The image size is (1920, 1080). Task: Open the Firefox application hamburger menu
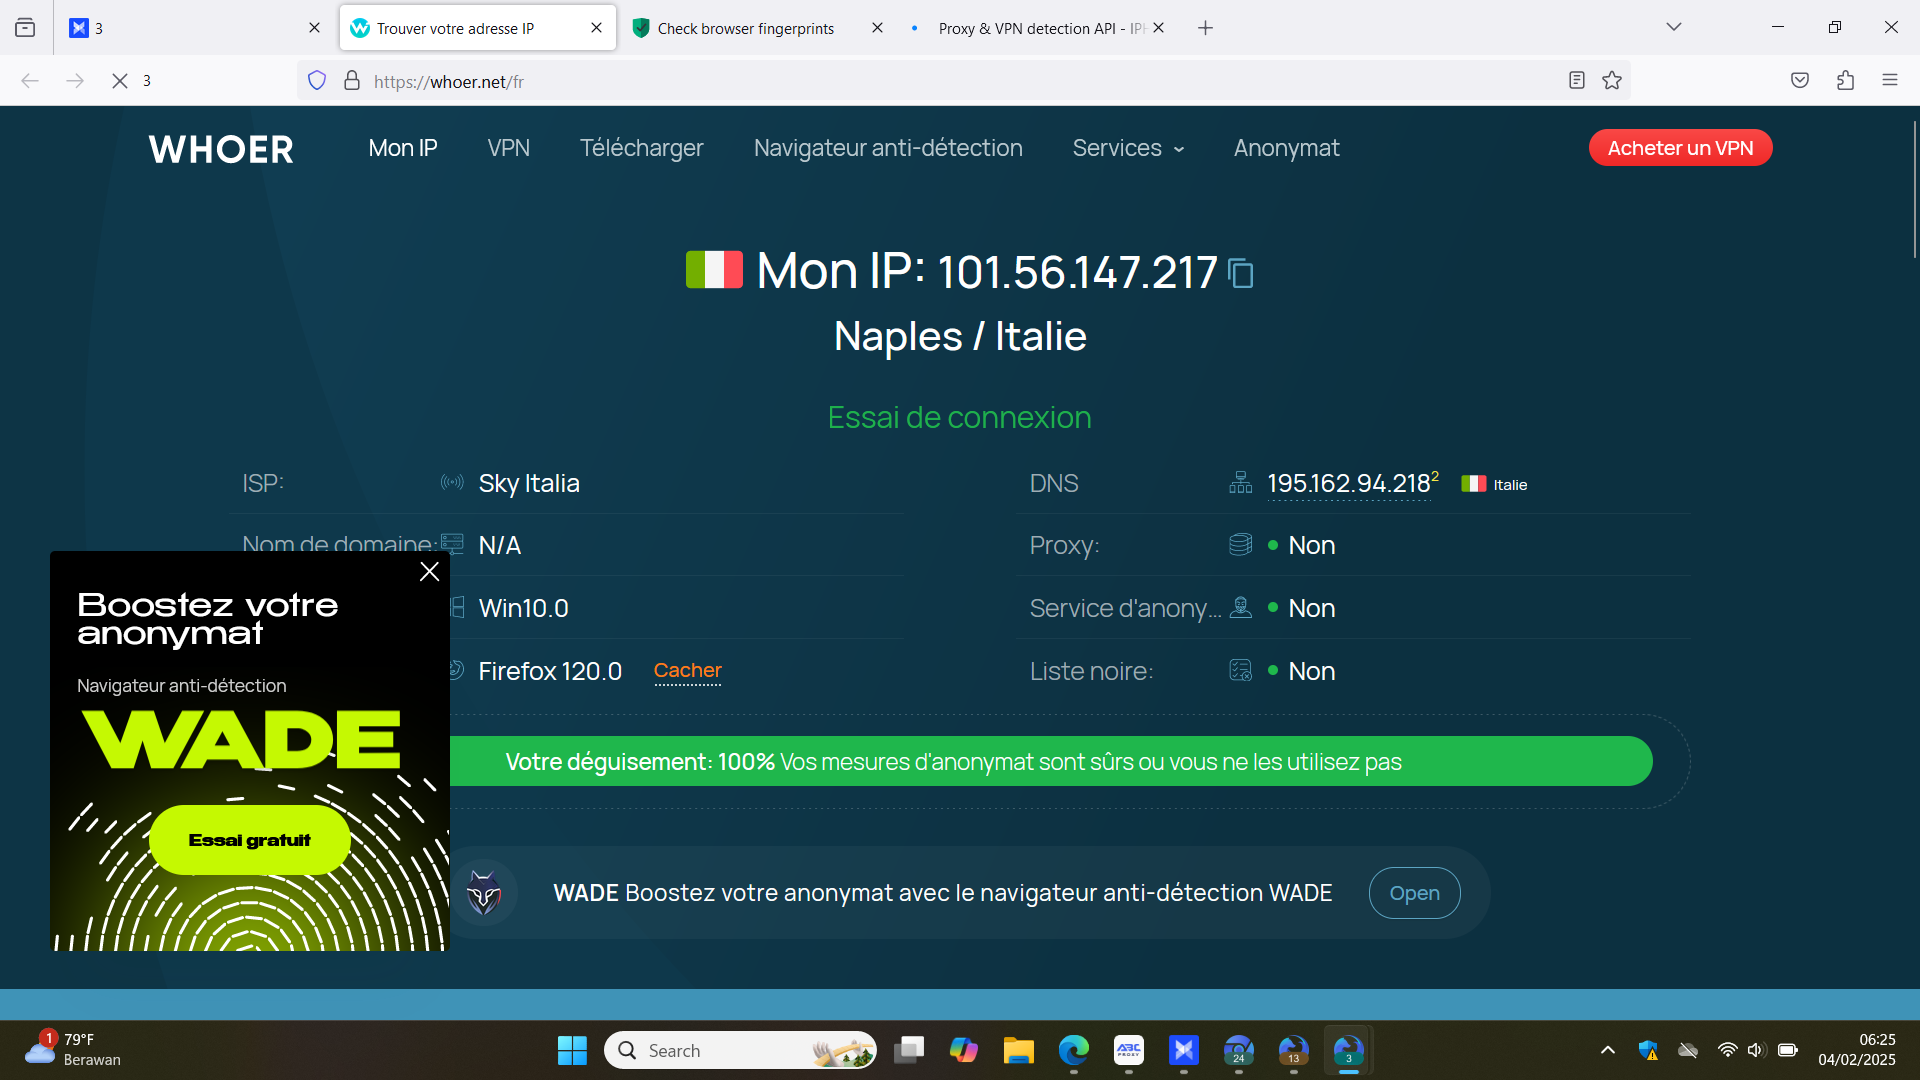click(1890, 81)
